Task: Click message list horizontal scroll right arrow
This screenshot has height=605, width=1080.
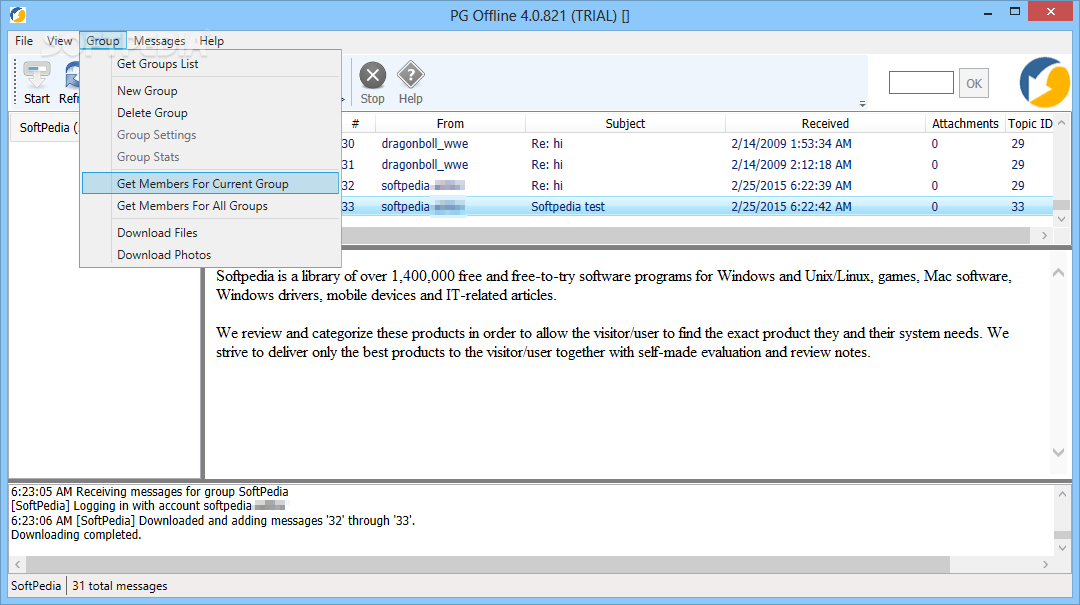Action: point(1044,235)
